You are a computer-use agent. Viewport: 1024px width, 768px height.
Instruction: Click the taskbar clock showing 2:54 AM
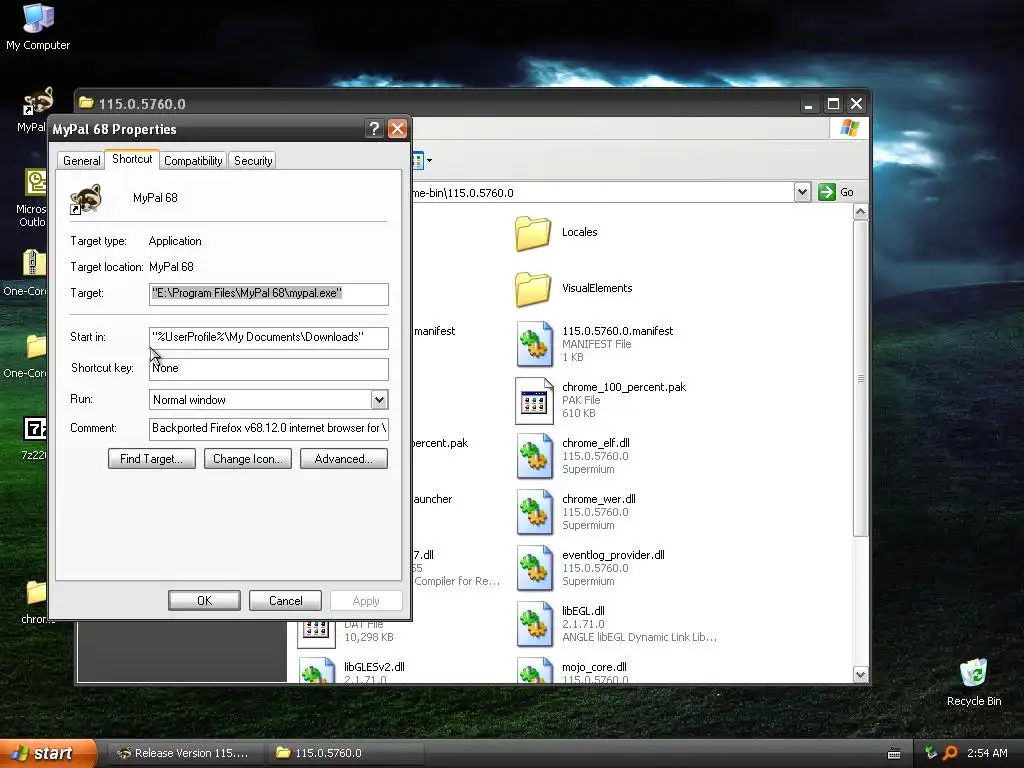tap(987, 753)
